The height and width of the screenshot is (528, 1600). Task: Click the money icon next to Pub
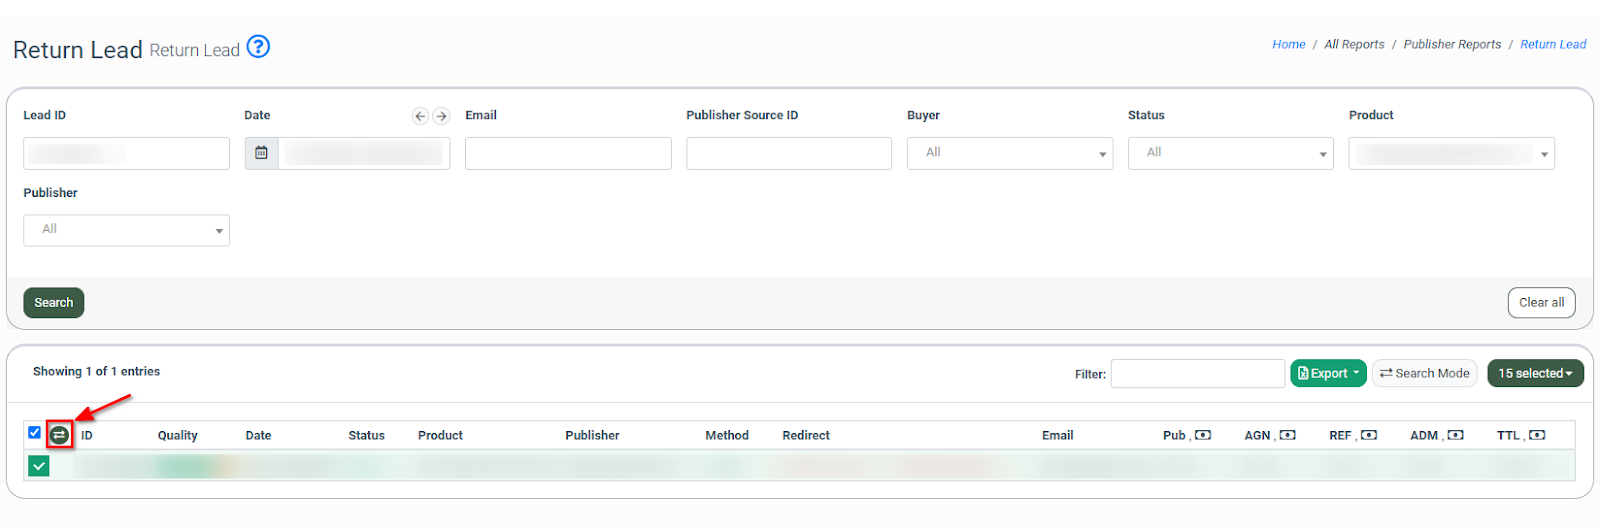coord(1203,435)
